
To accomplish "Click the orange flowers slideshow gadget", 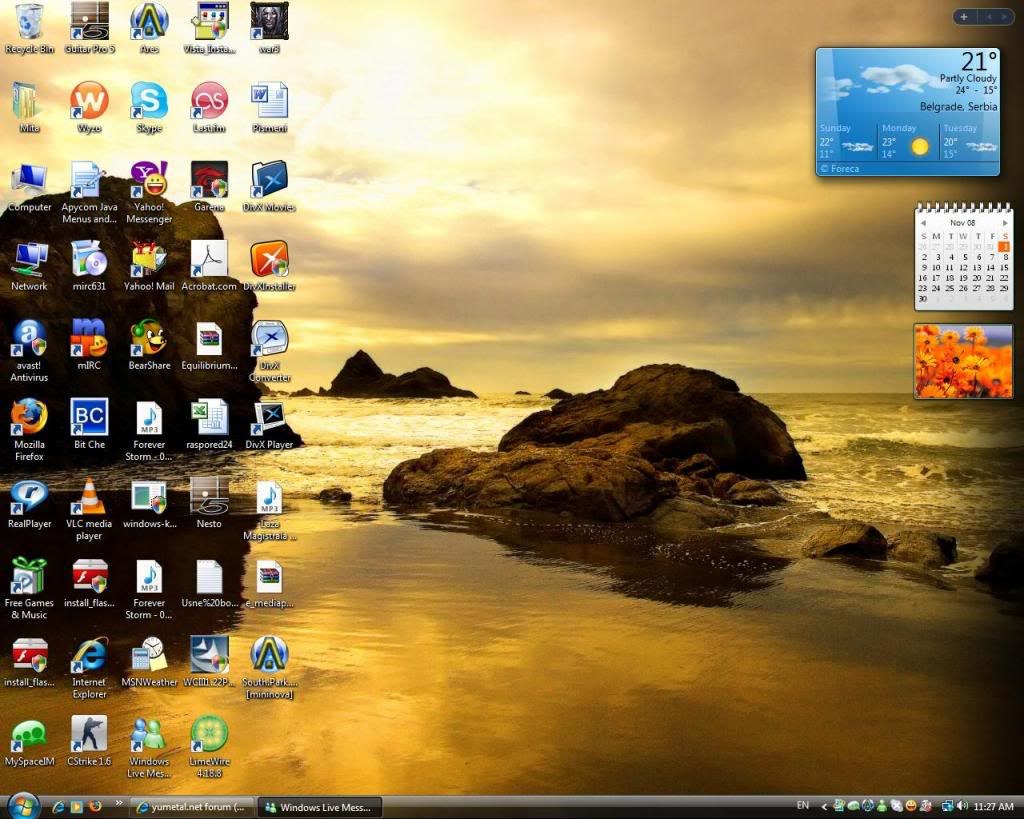I will (x=963, y=361).
